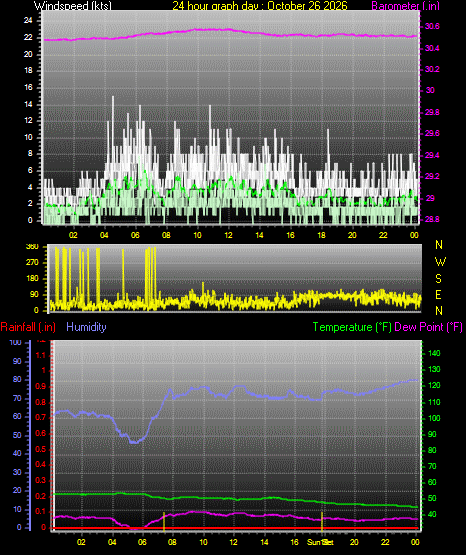
Task: Click the 0.7 rainfall axis value
Action: click(x=41, y=418)
